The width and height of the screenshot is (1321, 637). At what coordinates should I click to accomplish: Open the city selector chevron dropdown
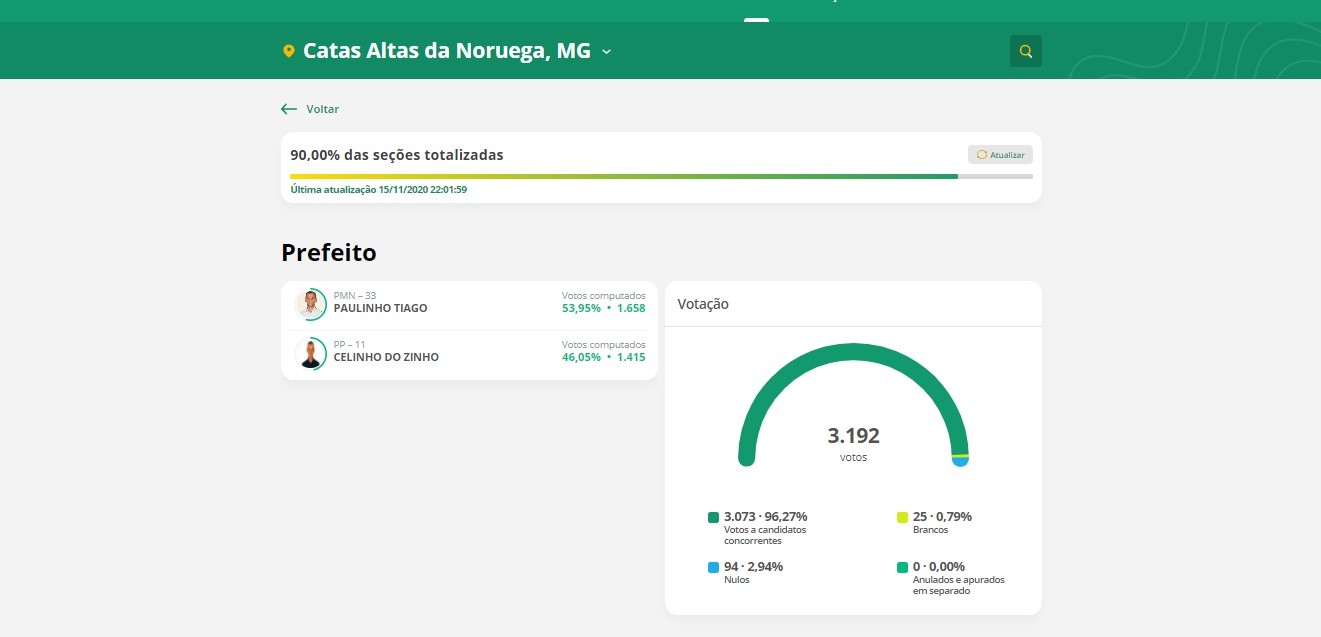(606, 51)
